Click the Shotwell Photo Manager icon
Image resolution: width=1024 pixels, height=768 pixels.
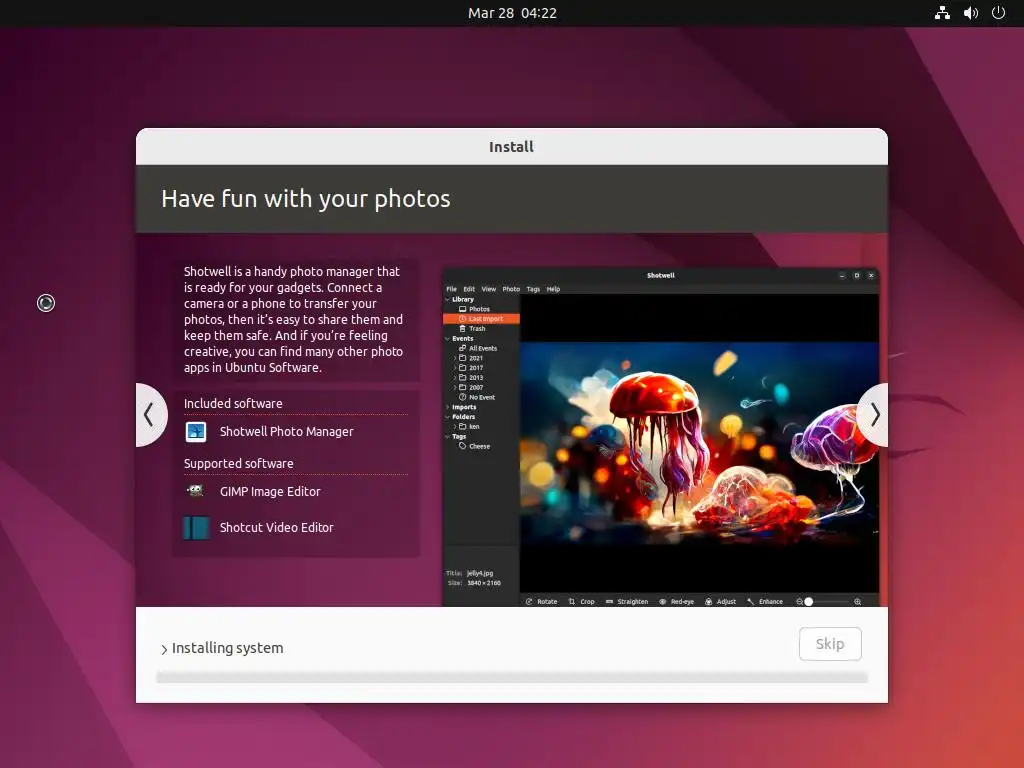(x=196, y=432)
